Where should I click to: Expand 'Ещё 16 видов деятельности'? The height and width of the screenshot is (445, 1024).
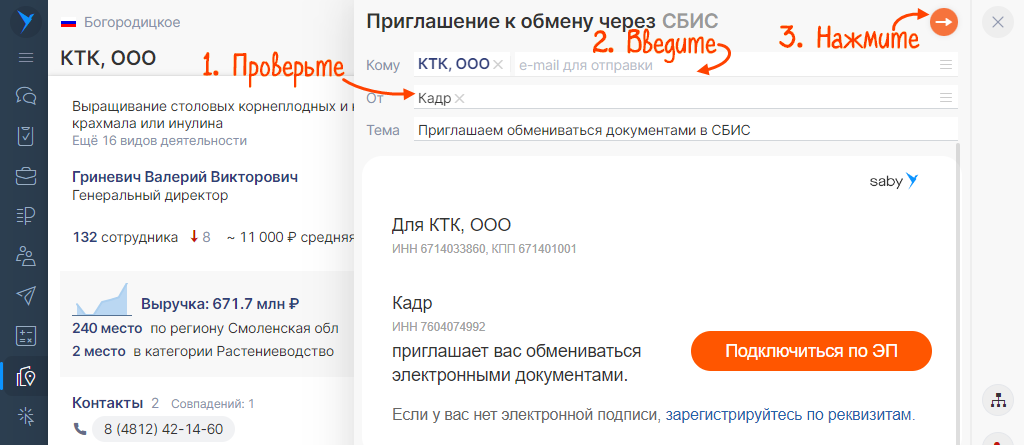[x=159, y=141]
